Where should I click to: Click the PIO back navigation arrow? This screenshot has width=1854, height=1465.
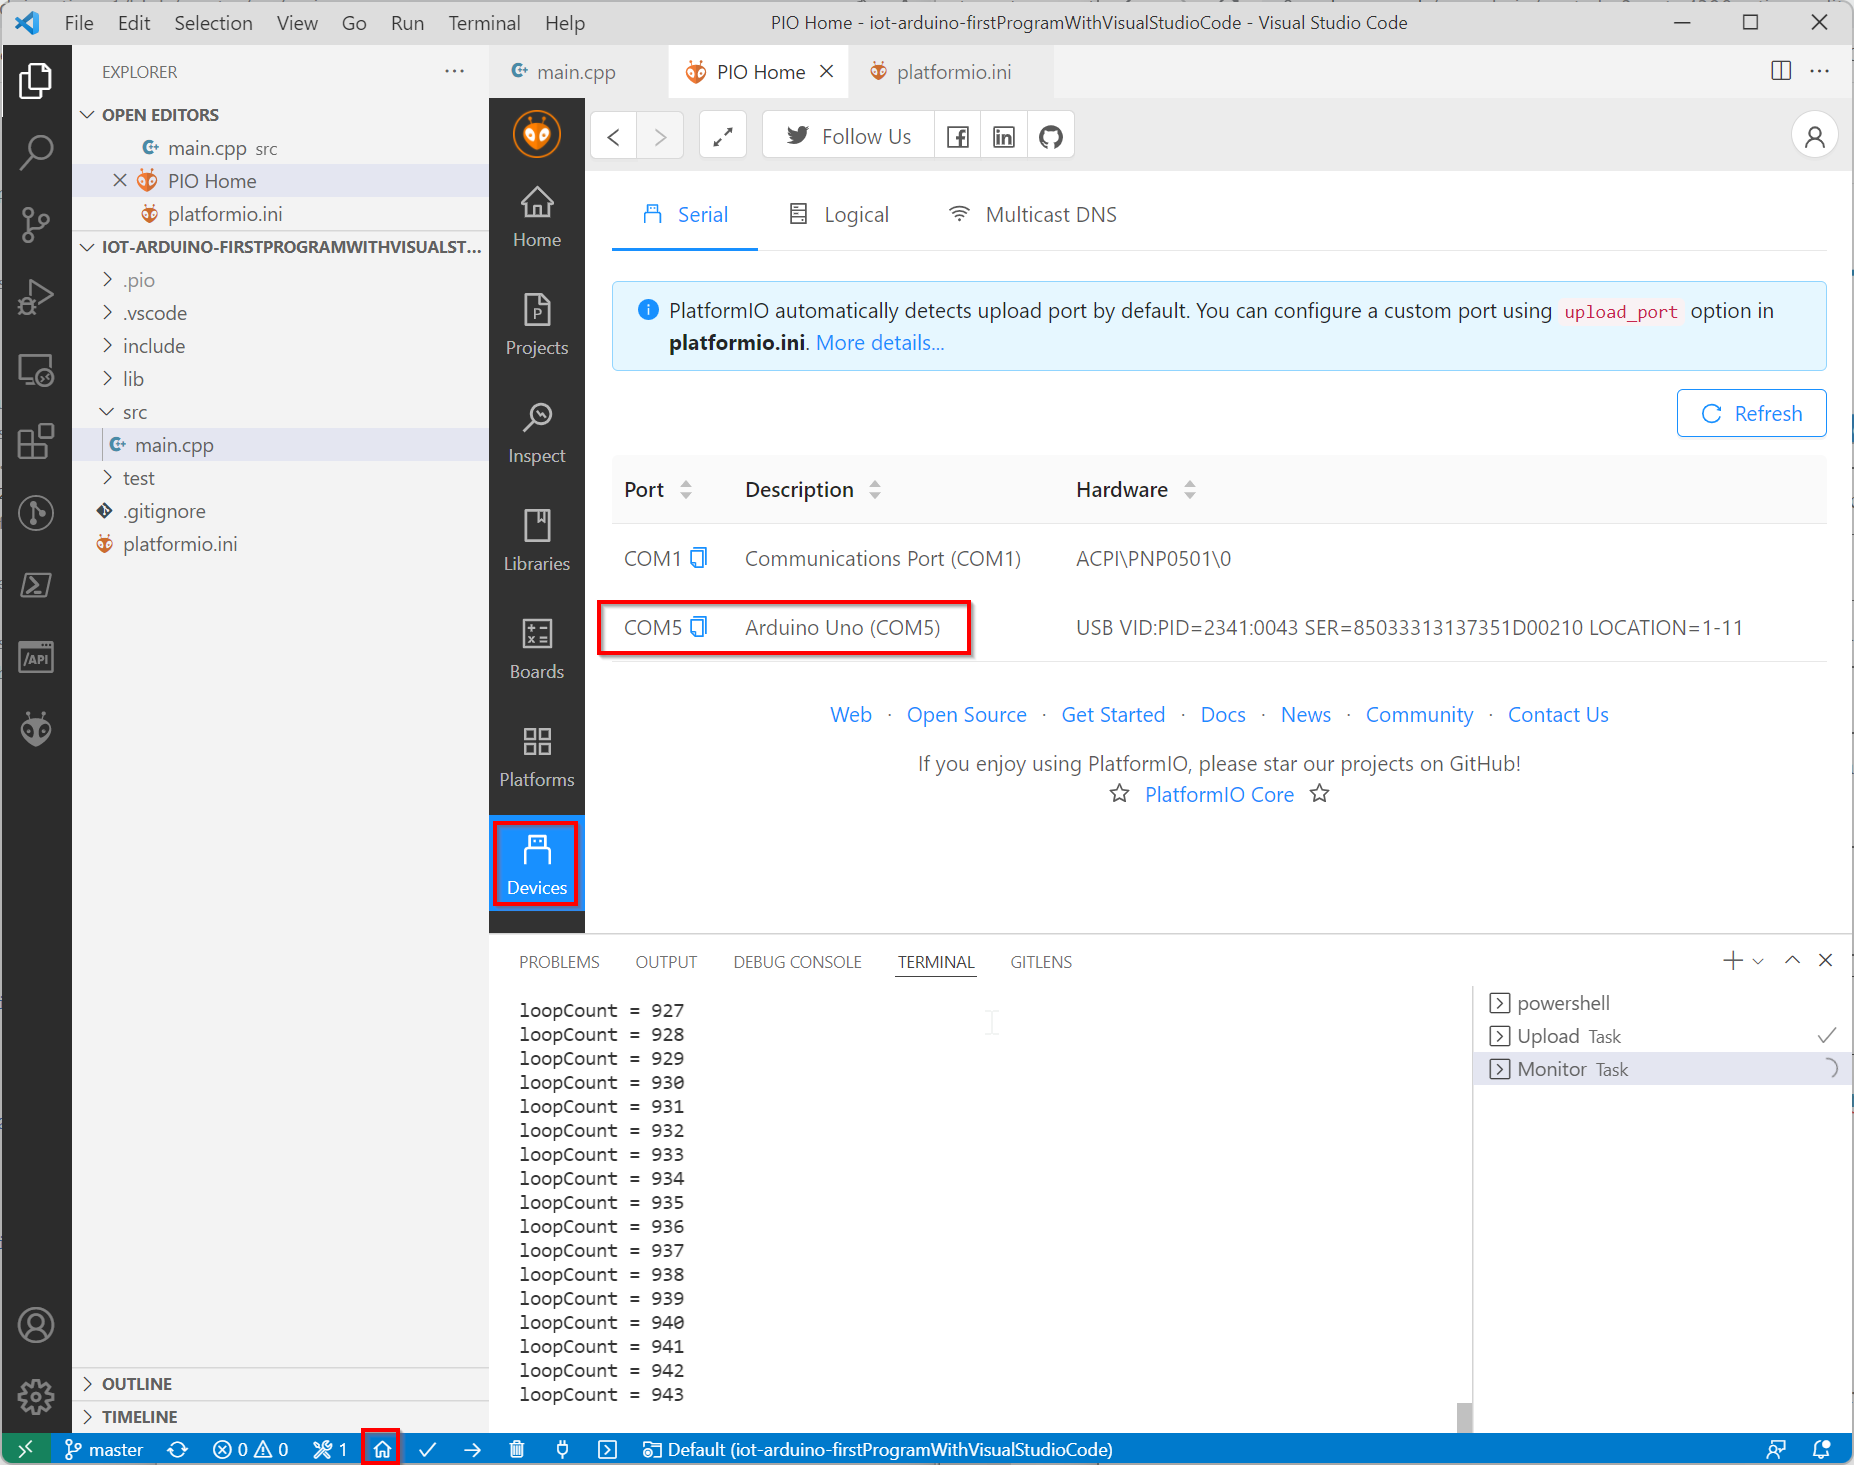614,136
